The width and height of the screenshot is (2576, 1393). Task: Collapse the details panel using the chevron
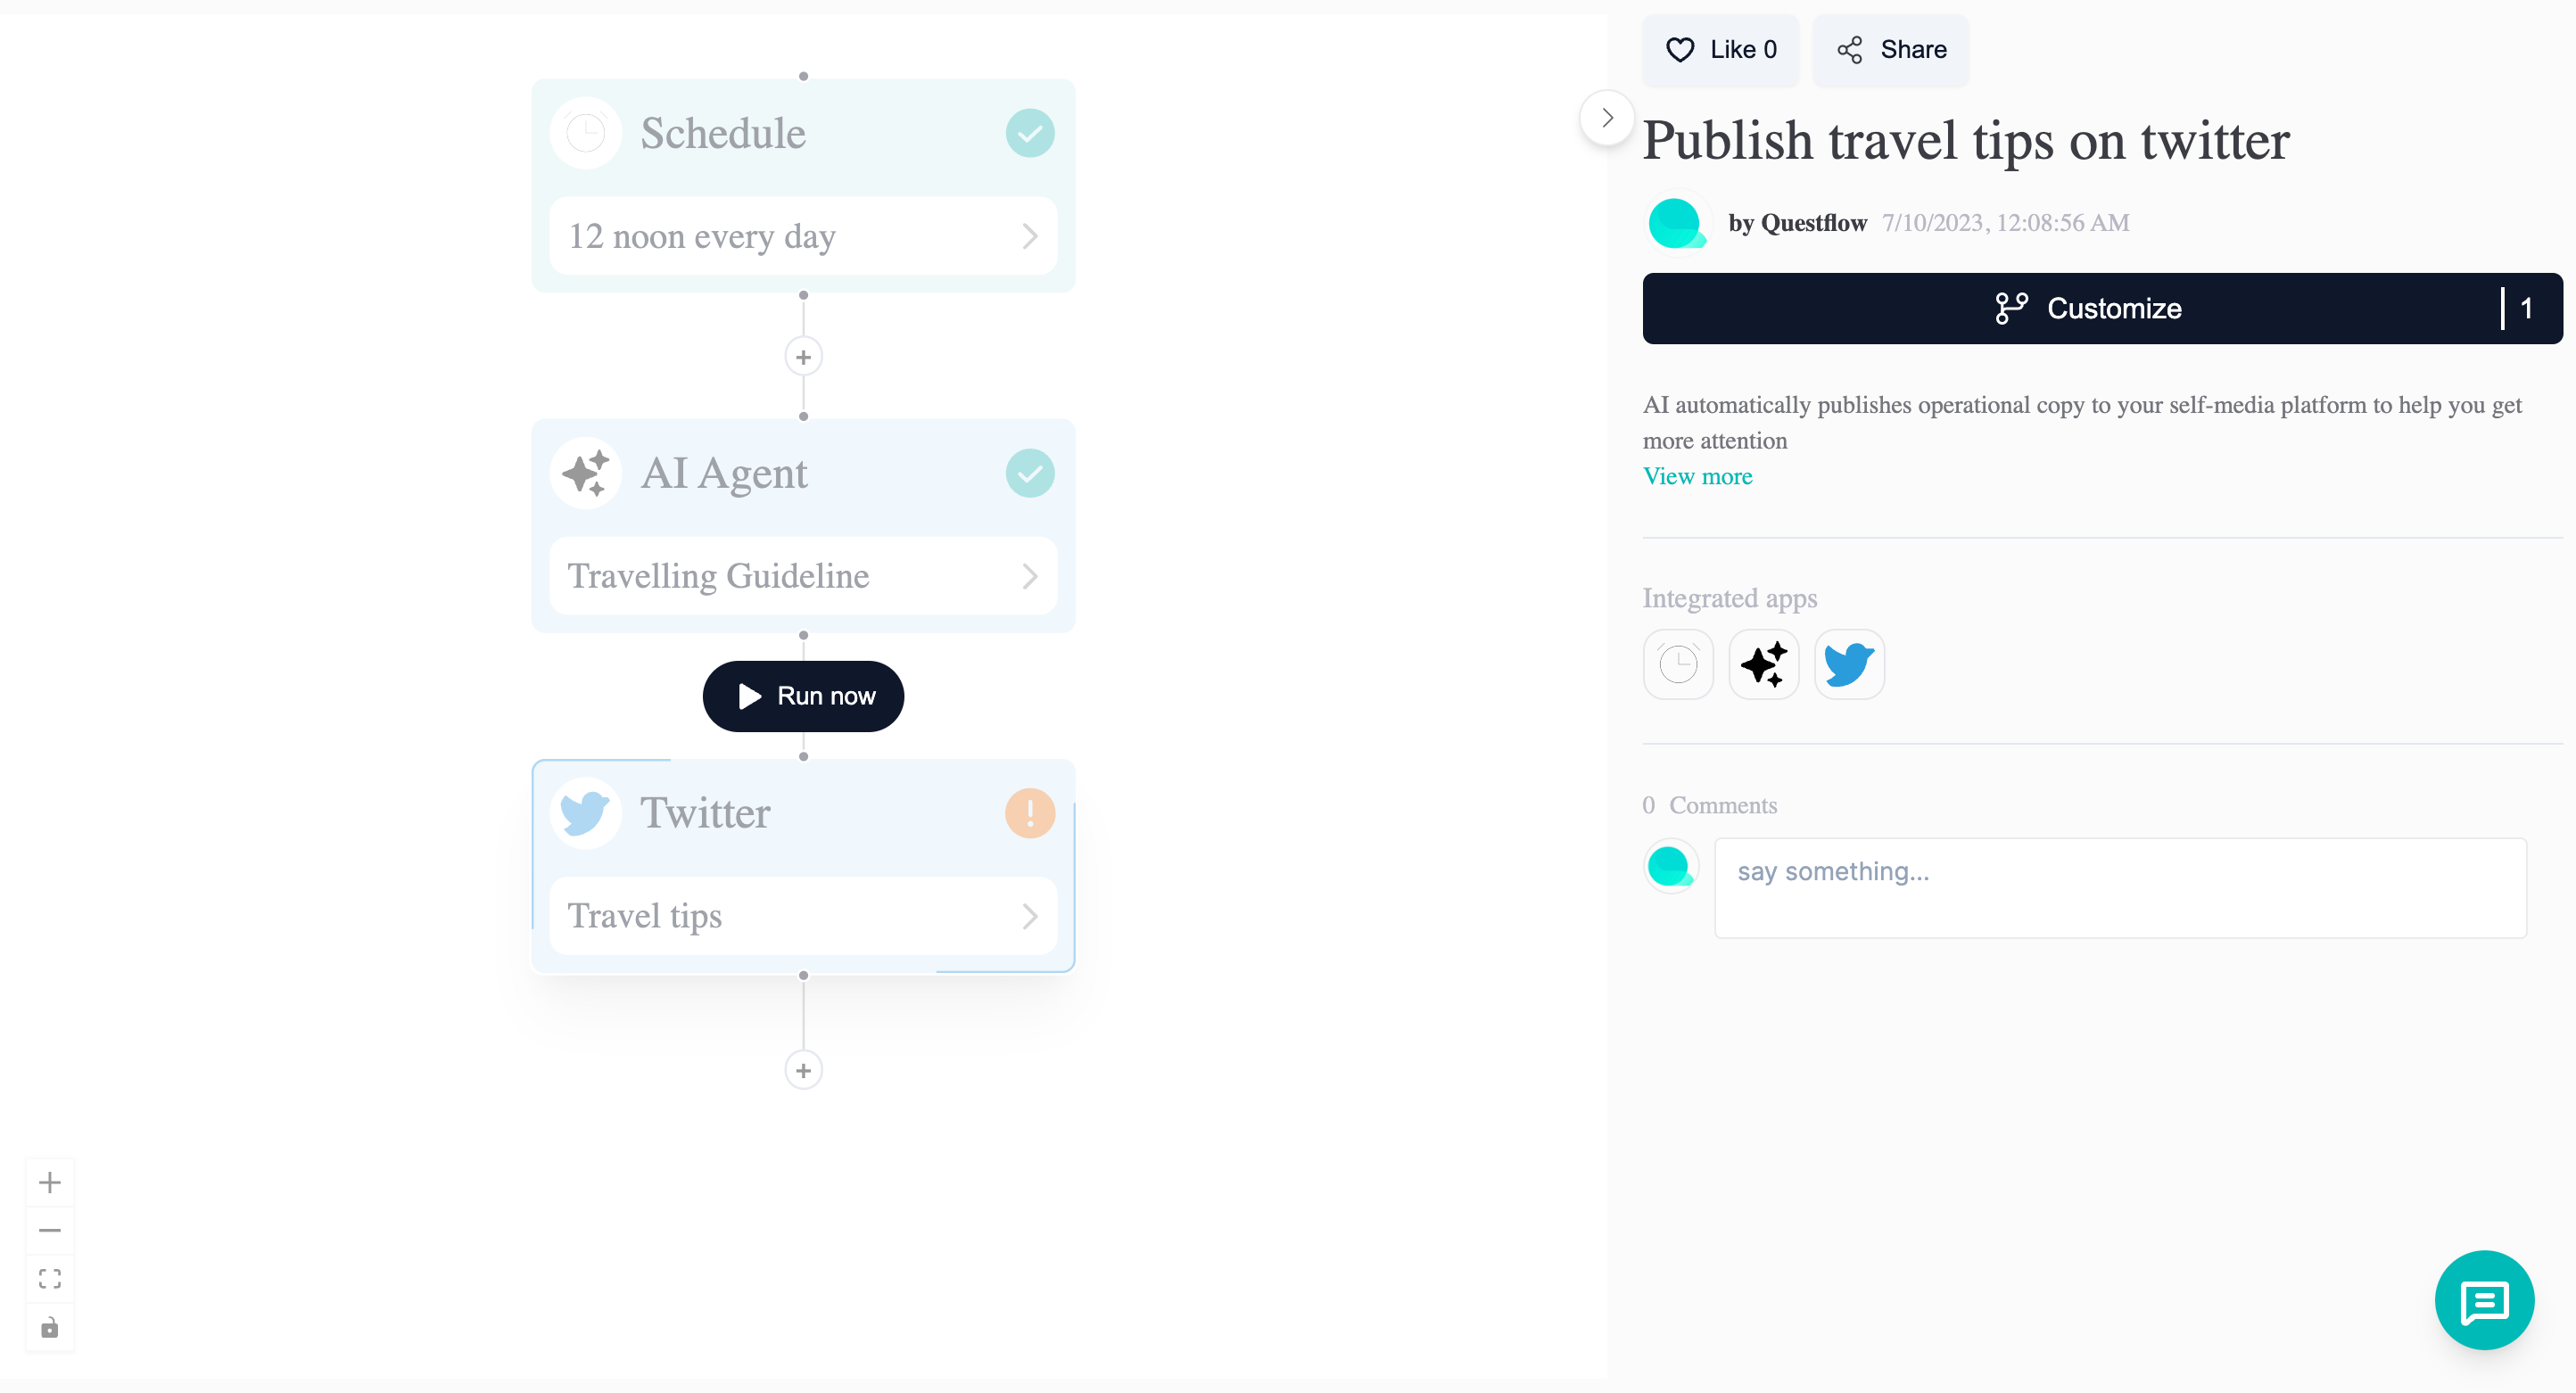pos(1607,117)
